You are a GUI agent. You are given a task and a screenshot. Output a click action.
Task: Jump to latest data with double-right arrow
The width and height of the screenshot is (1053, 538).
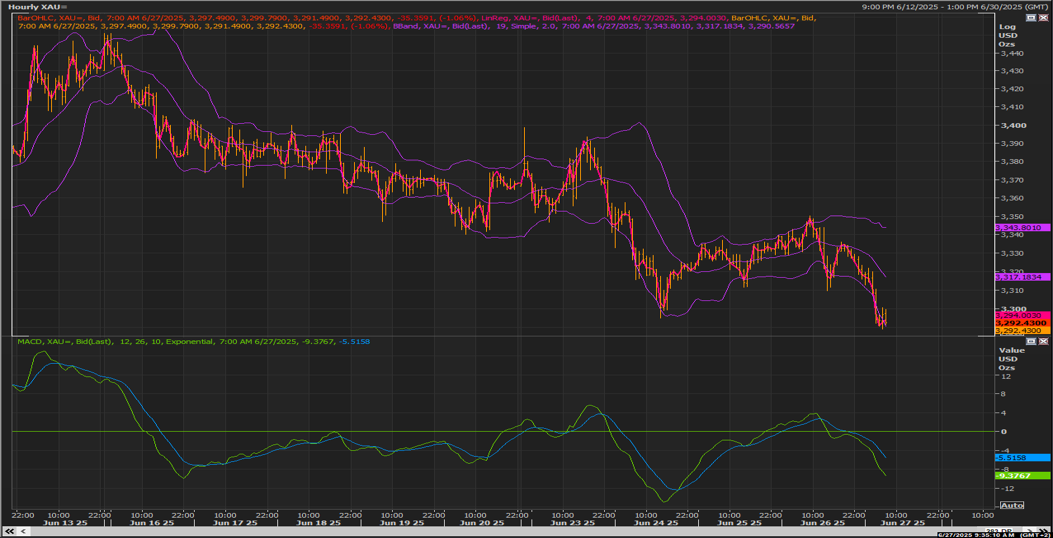[1043, 531]
